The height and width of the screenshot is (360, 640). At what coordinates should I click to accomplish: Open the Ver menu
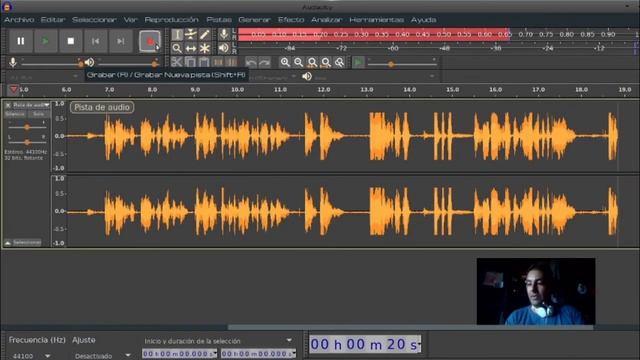[131, 20]
